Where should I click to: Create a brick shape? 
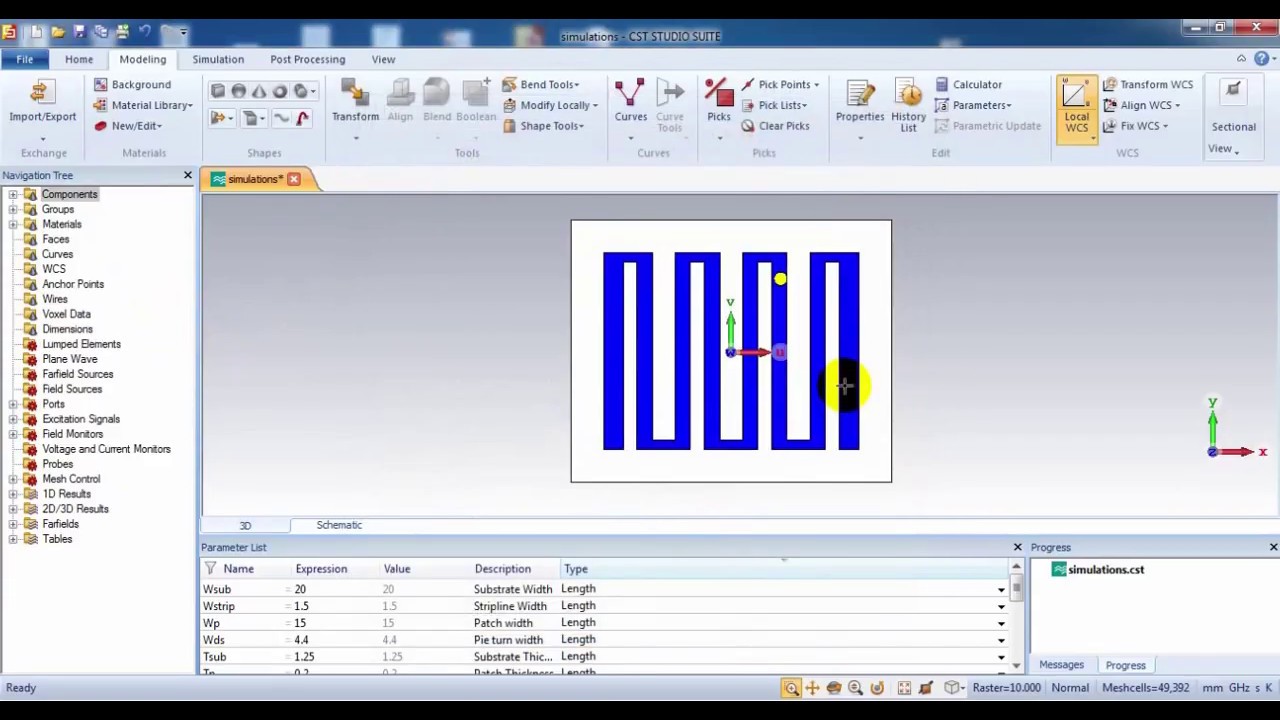pos(218,91)
